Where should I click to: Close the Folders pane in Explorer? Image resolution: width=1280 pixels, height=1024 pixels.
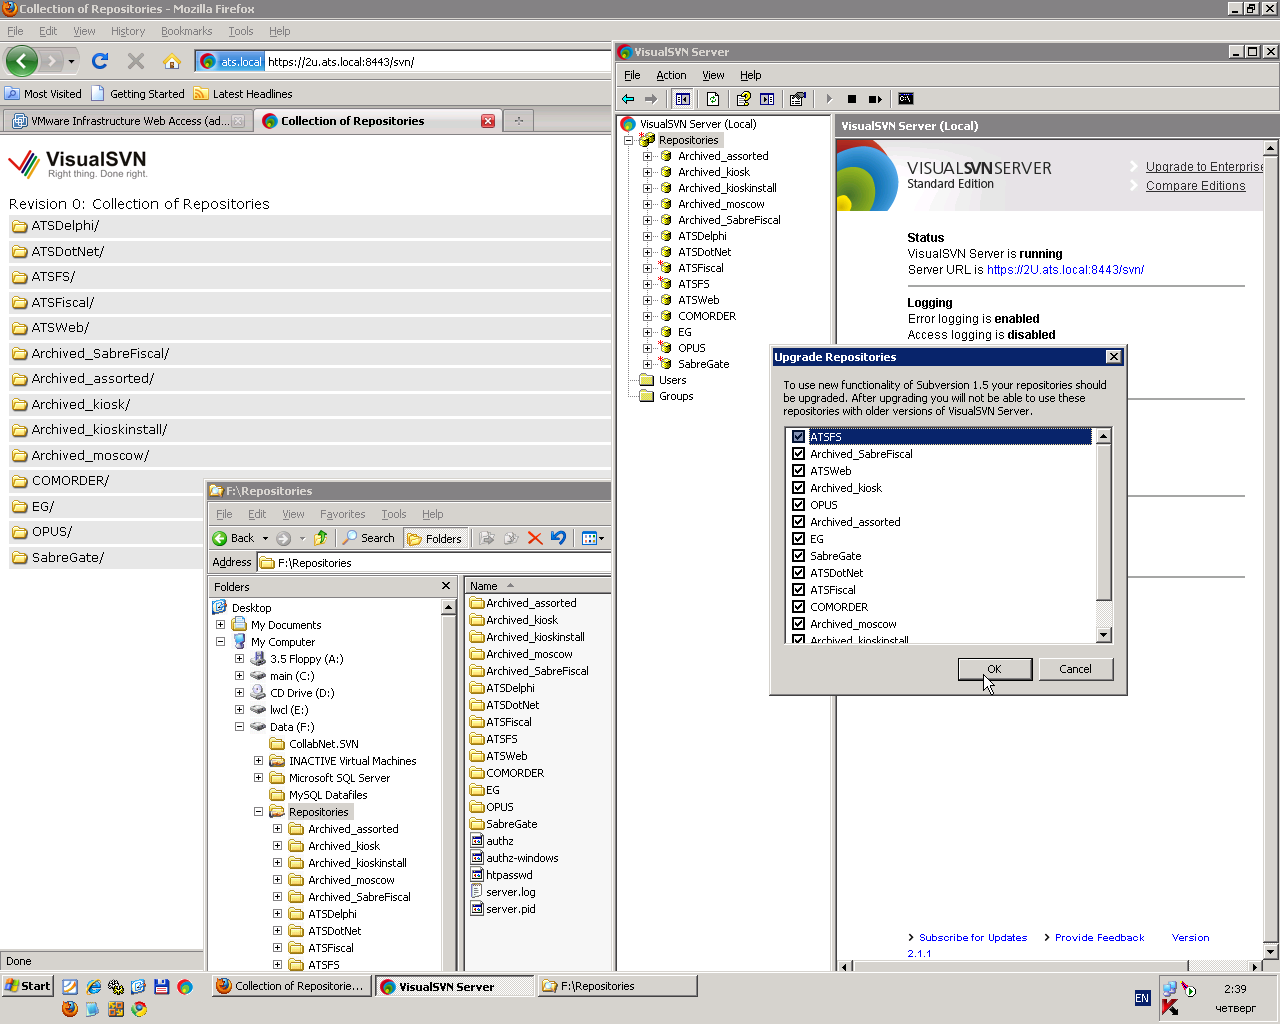(446, 586)
